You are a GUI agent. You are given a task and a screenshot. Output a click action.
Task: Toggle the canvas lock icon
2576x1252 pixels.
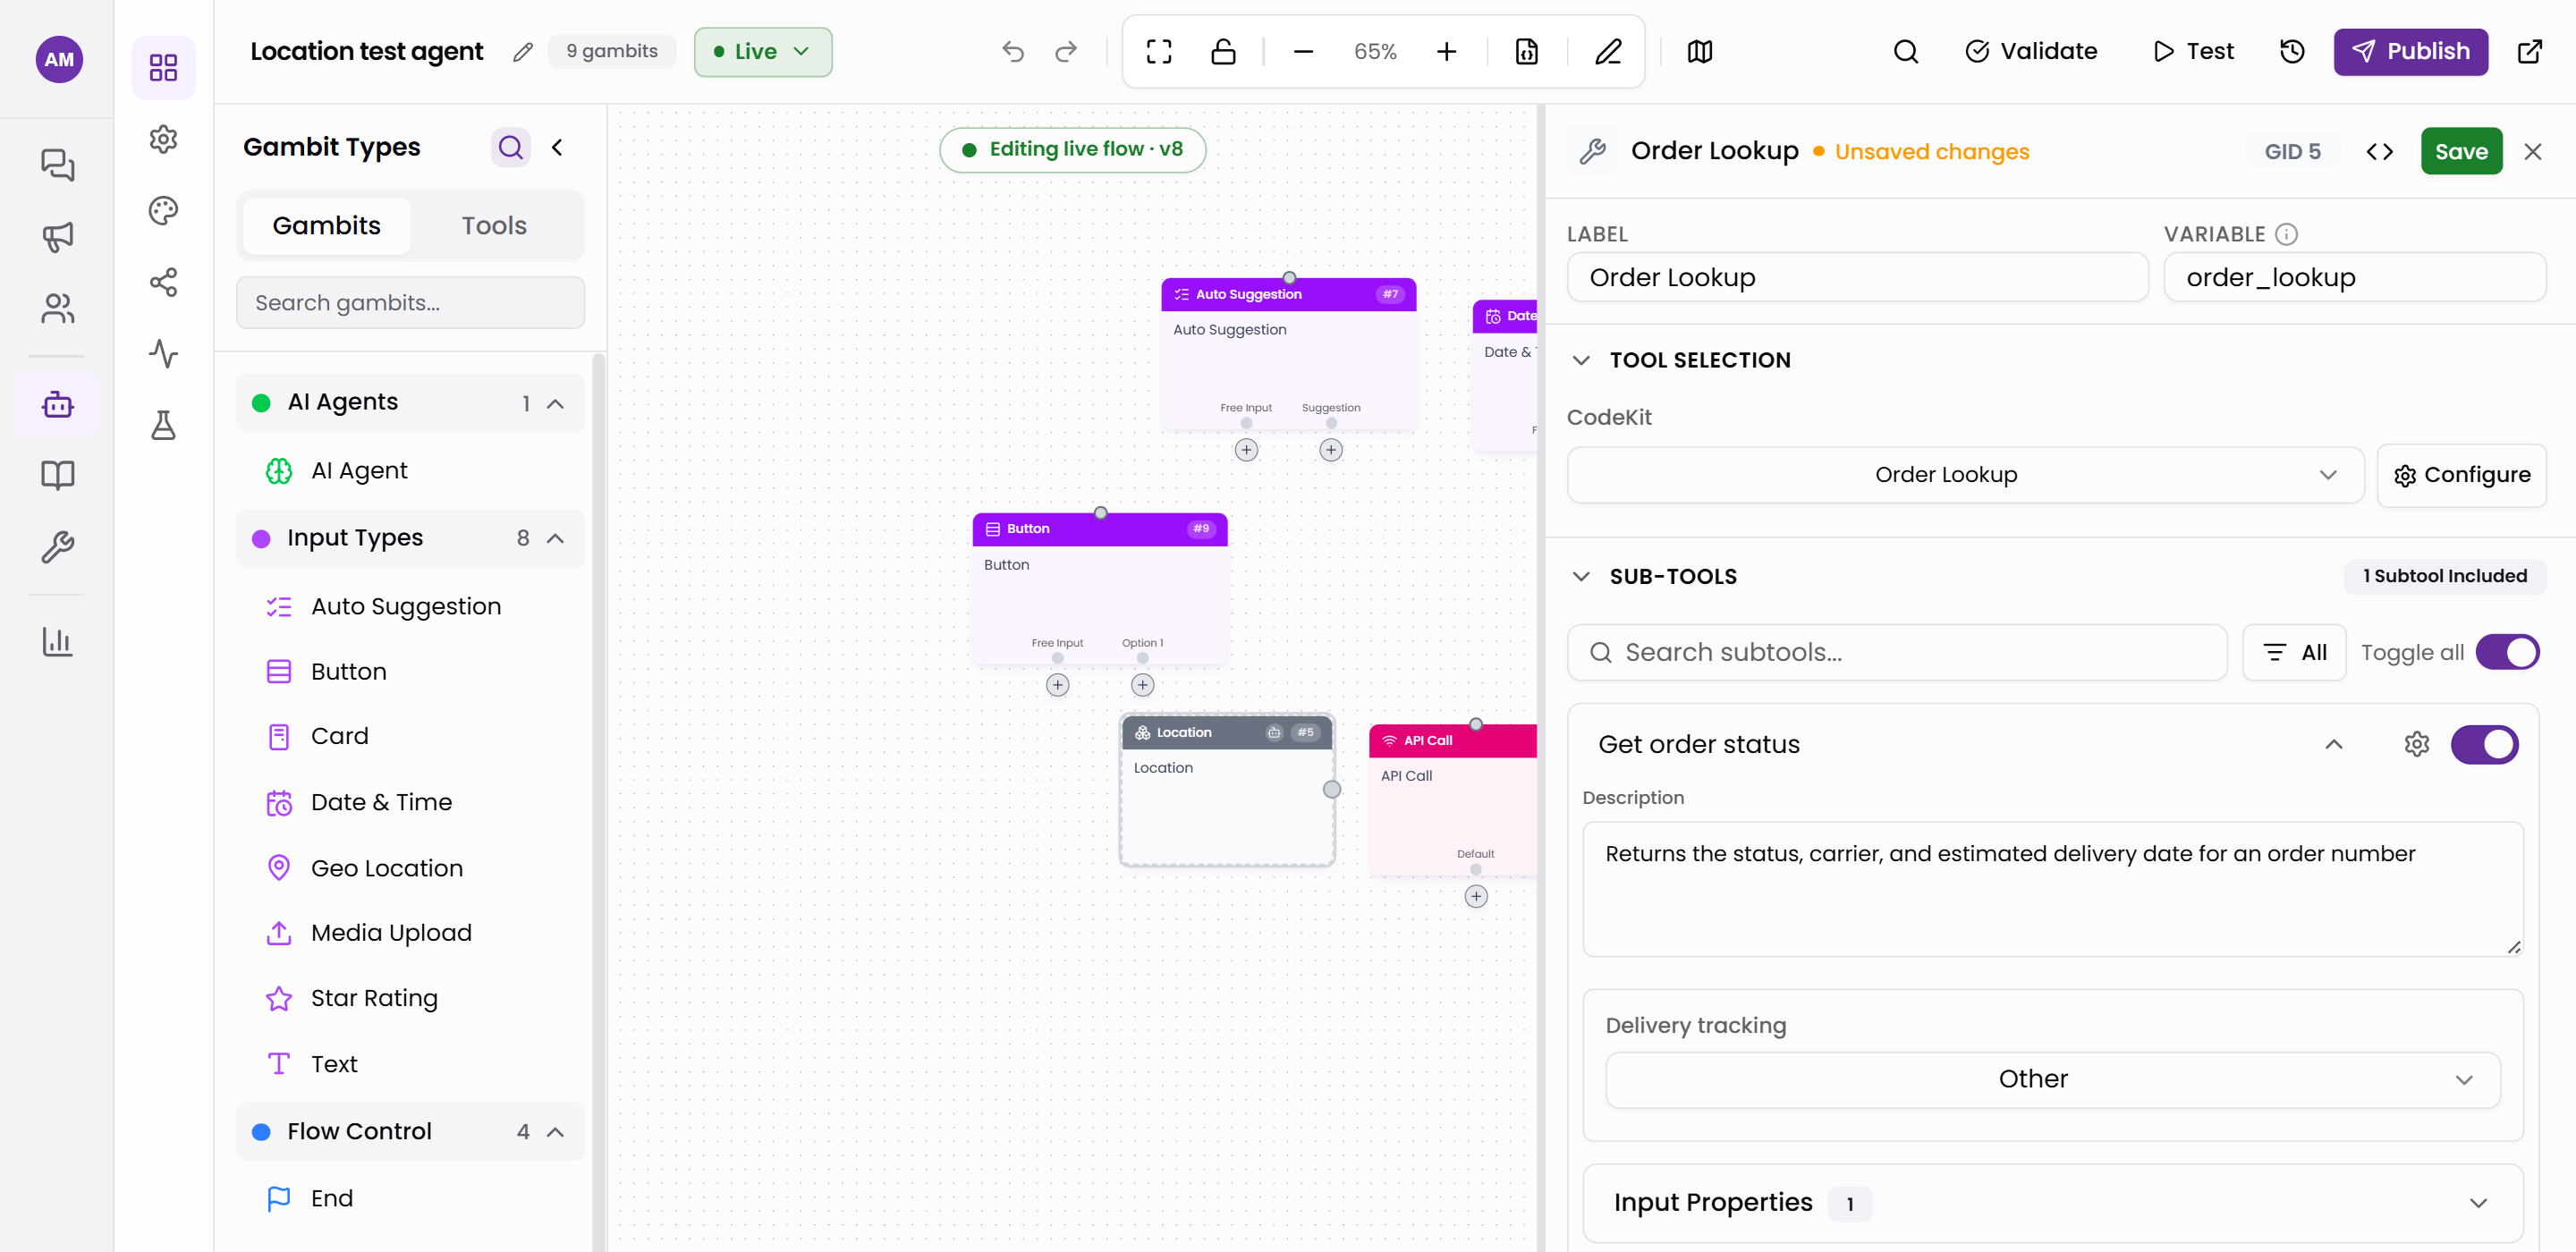[1223, 52]
